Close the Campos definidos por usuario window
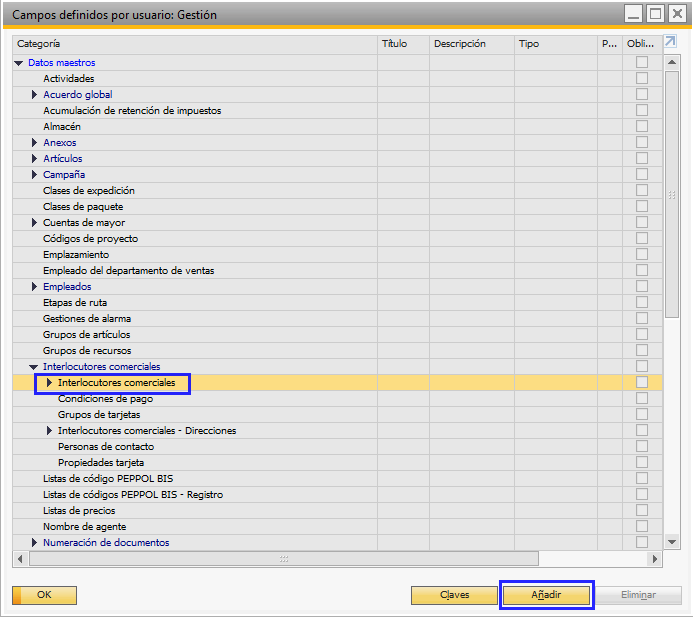Screen dimensions: 693x617 pyautogui.click(x=677, y=14)
